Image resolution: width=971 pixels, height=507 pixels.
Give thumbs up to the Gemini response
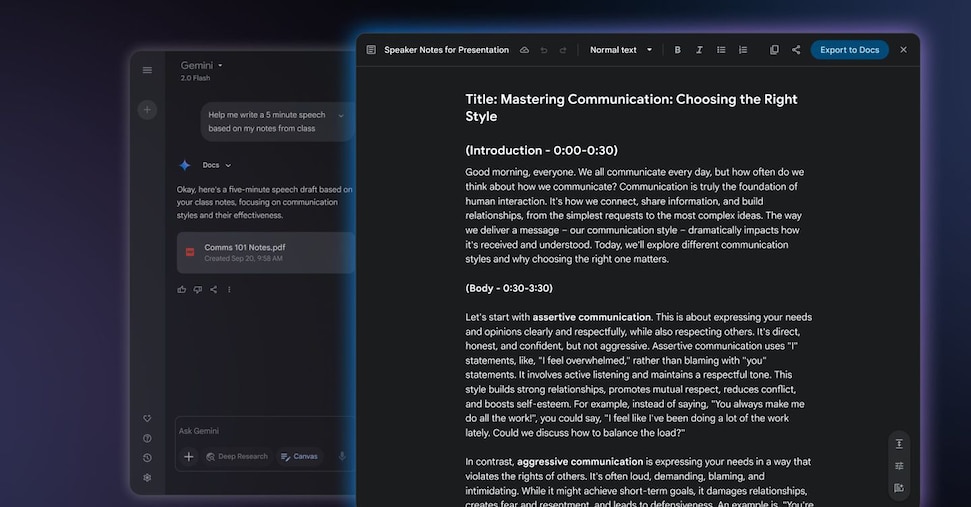click(181, 289)
